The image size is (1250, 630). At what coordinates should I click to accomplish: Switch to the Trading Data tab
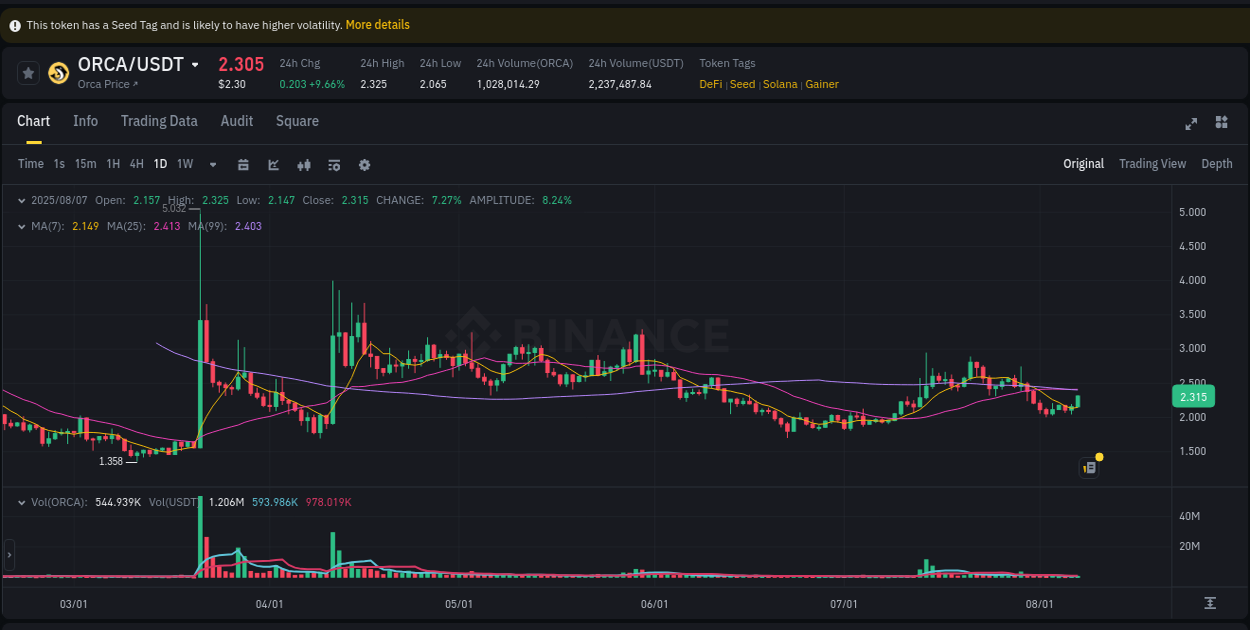tap(159, 121)
